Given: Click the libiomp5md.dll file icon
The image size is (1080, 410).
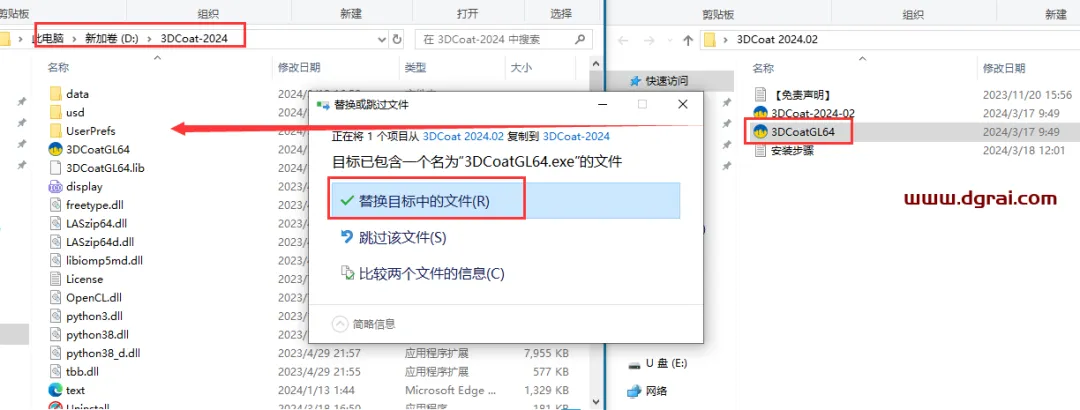Looking at the screenshot, I should 56,260.
